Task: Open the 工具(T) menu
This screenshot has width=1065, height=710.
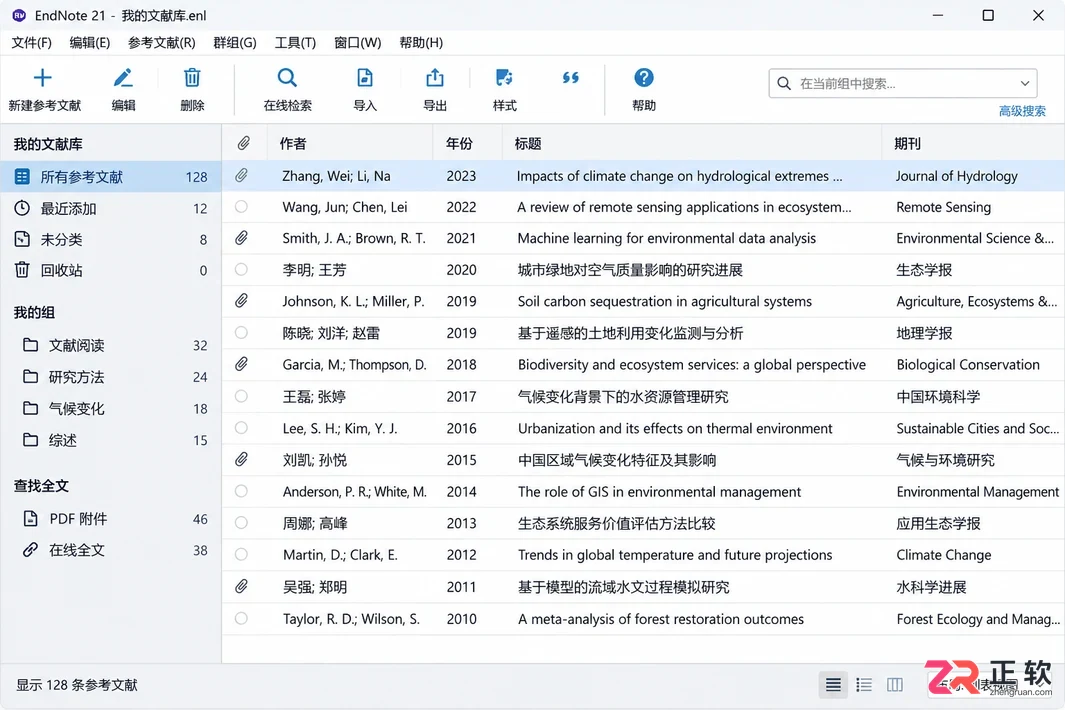Action: [x=295, y=43]
